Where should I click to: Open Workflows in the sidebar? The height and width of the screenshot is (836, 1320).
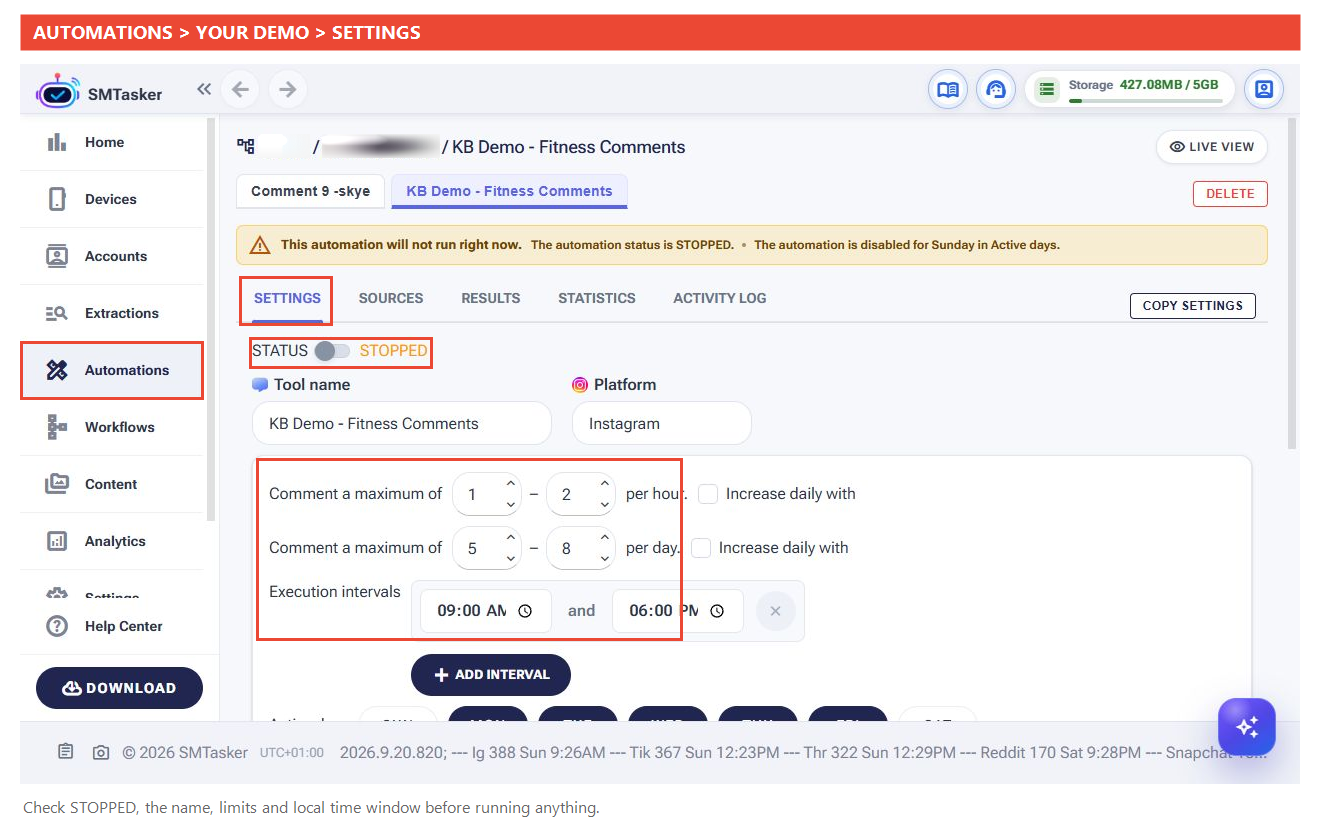(112, 427)
